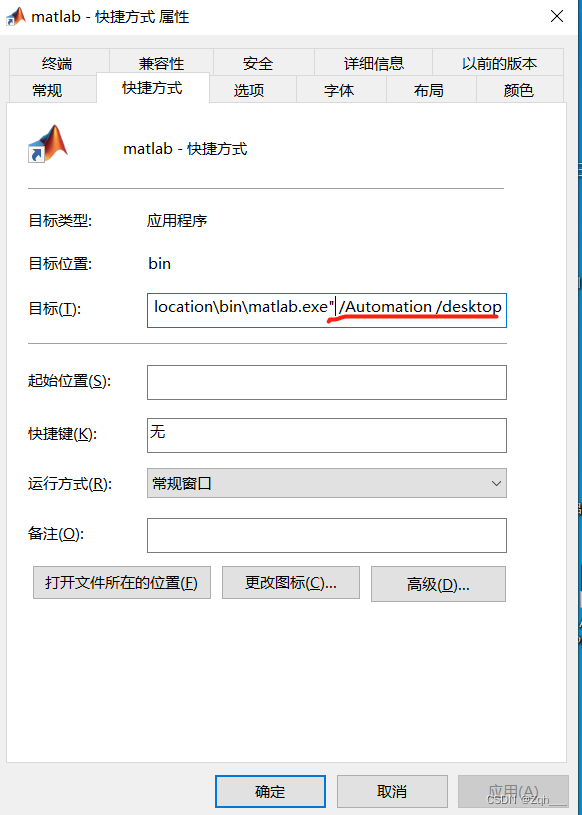
Task: Open the 终端 tab
Action: pos(57,63)
